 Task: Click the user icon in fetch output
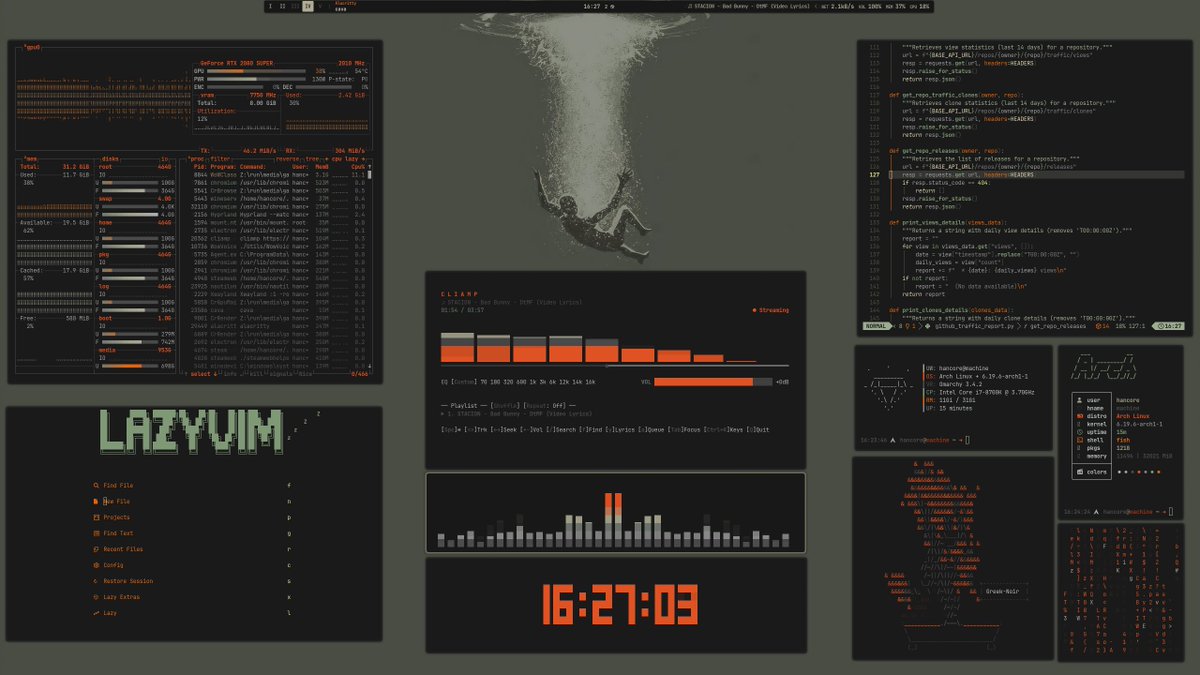point(1078,399)
